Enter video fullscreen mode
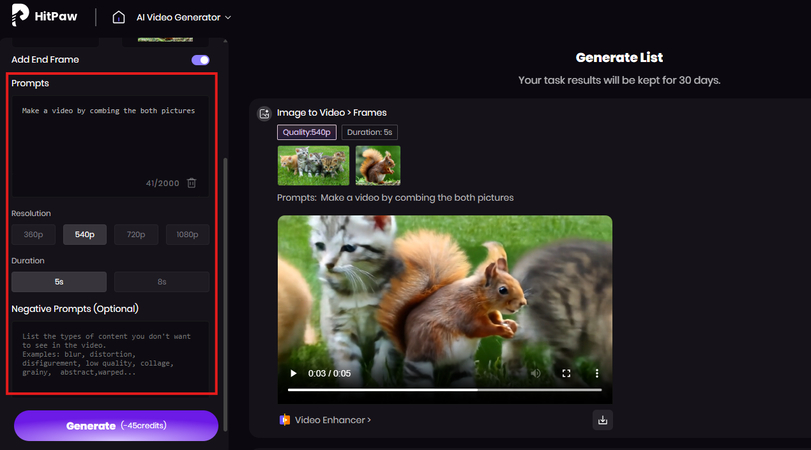 [x=566, y=373]
